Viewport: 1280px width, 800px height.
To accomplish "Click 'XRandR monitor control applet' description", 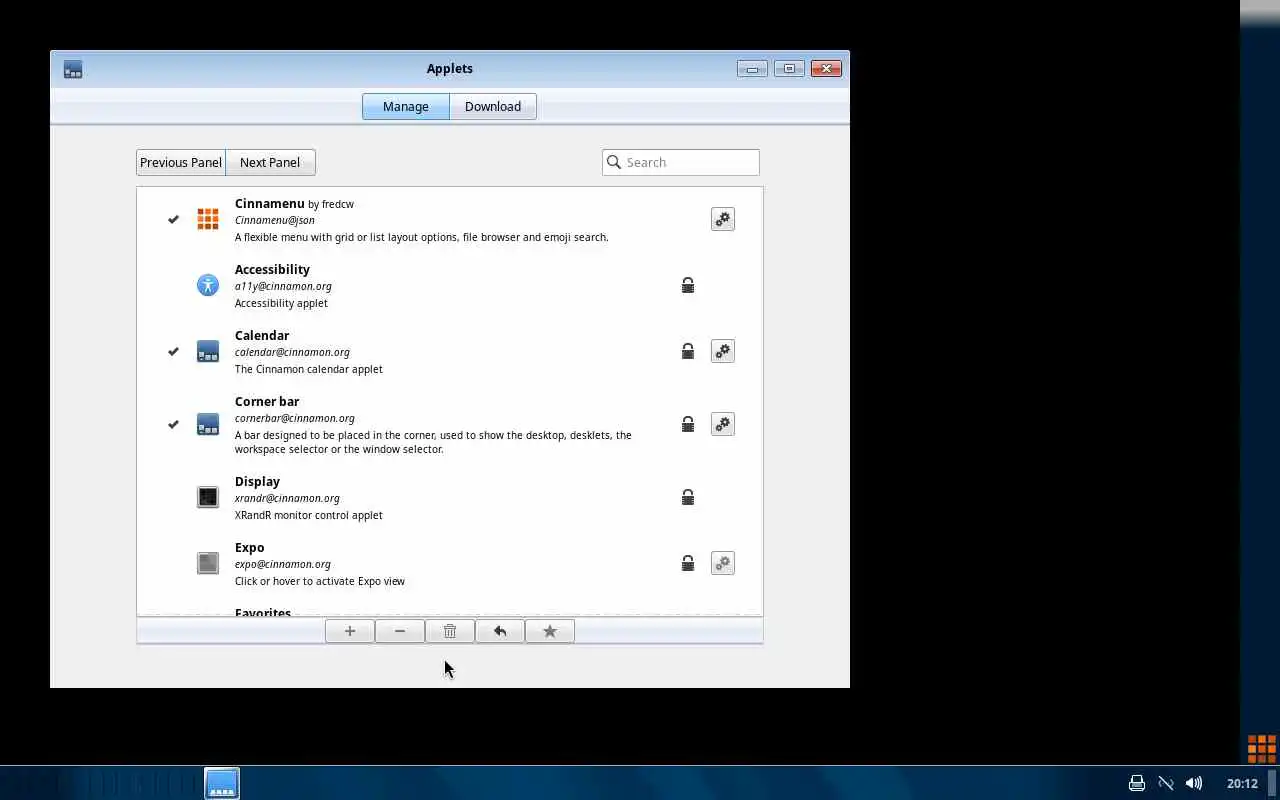I will pos(309,515).
